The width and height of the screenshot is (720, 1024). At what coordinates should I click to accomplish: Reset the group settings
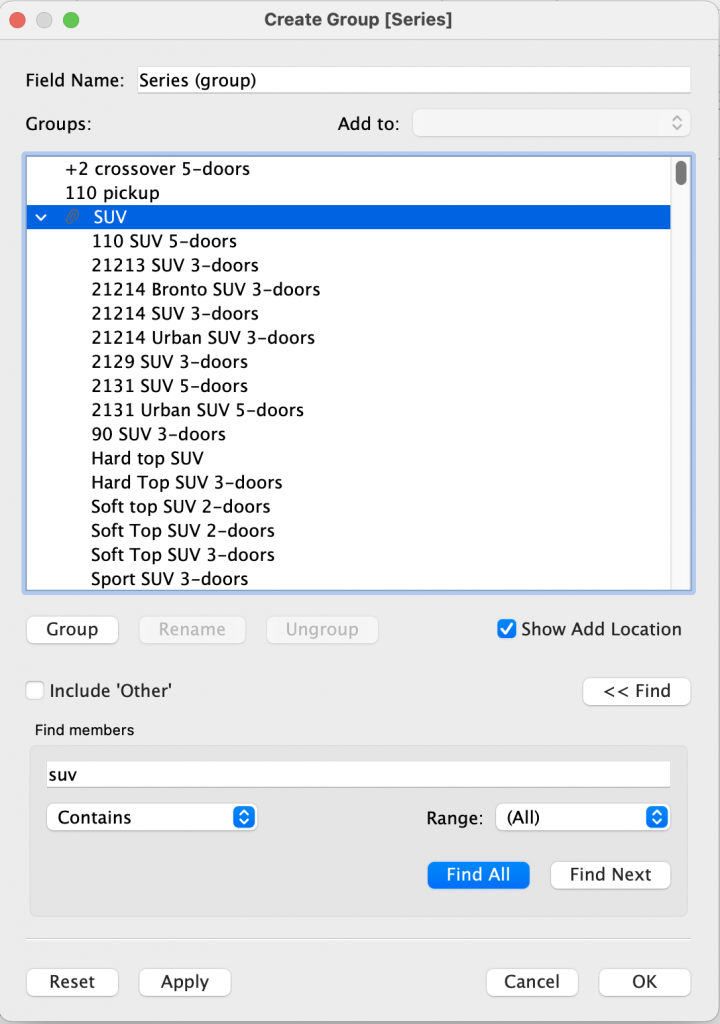[72, 982]
